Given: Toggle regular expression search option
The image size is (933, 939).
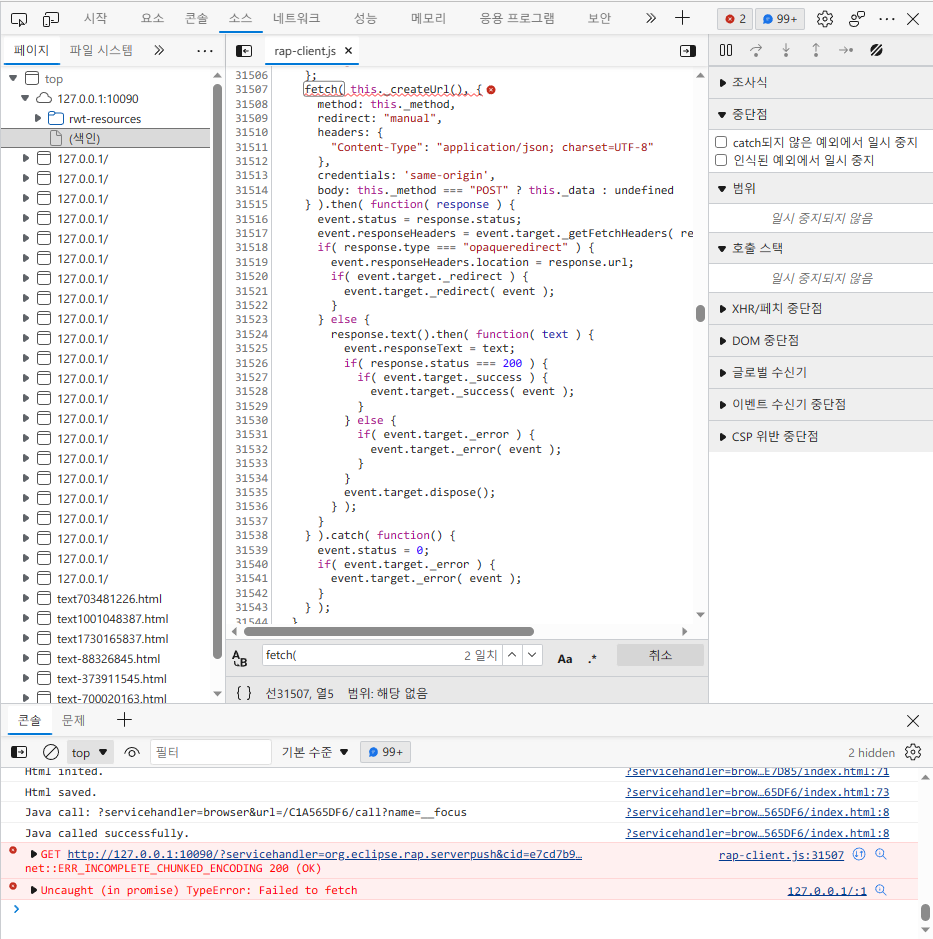Looking at the screenshot, I should (x=592, y=659).
